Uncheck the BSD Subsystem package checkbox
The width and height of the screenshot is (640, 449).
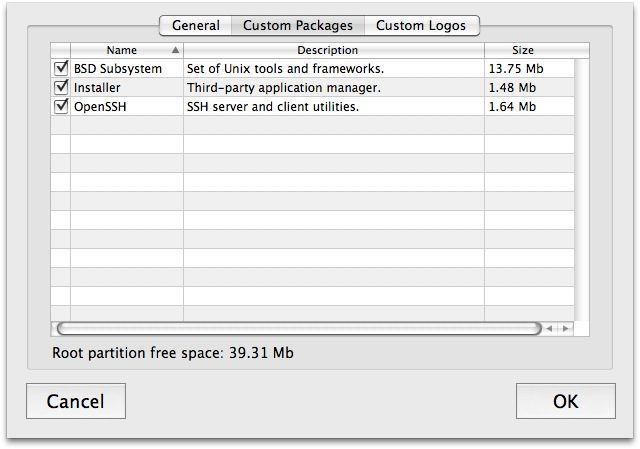pyautogui.click(x=61, y=69)
